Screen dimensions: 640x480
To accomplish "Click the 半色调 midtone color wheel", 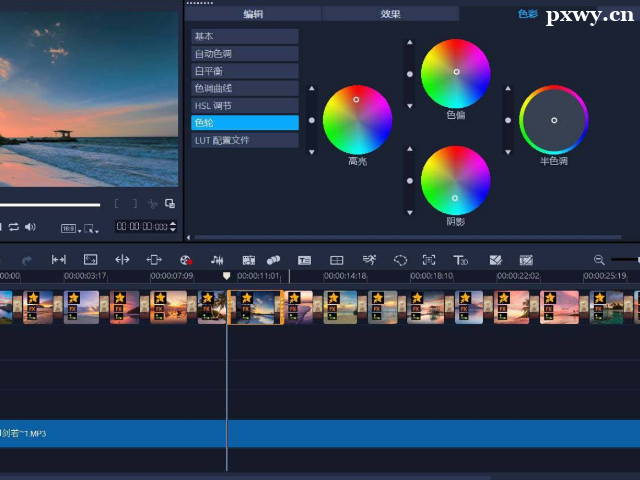I will pyautogui.click(x=554, y=120).
